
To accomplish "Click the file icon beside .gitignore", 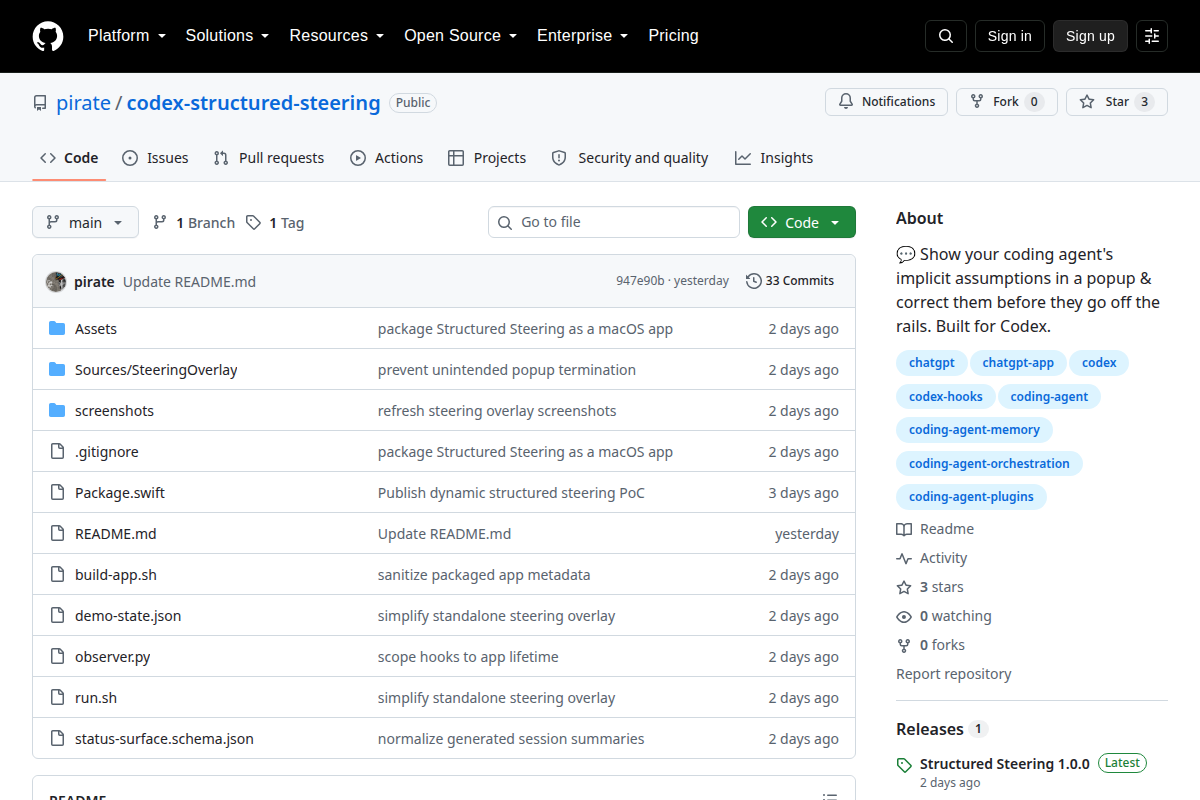I will pos(57,452).
